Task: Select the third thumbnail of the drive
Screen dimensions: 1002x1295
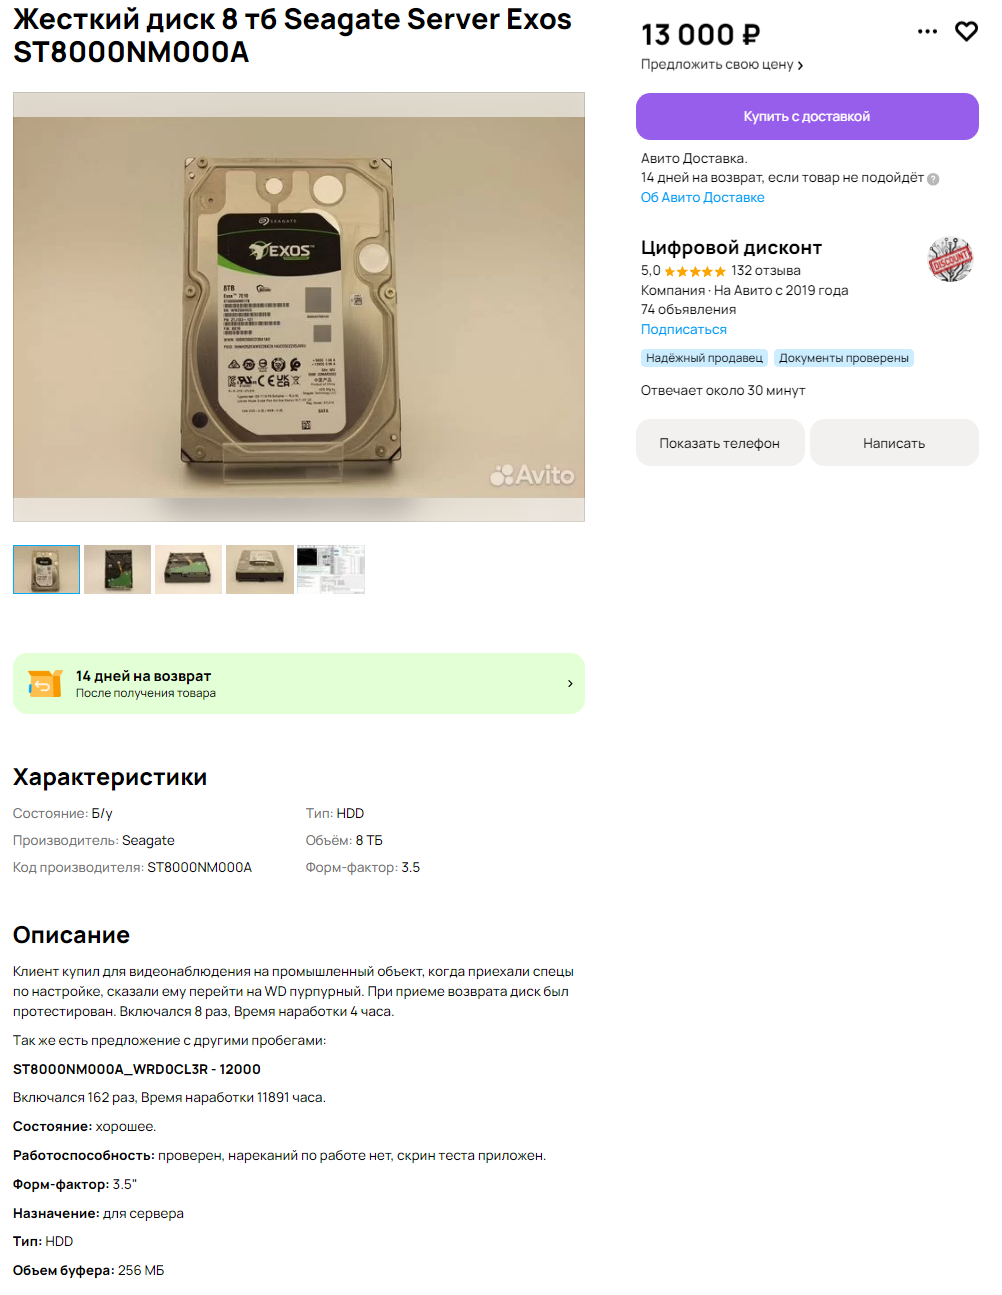Action: tap(188, 569)
